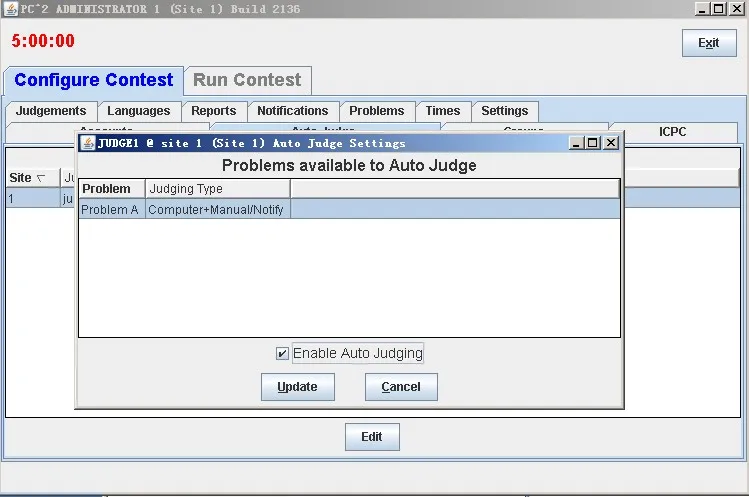Screen dimensions: 749x497
Task: Open the Reports tab
Action: [x=214, y=111]
